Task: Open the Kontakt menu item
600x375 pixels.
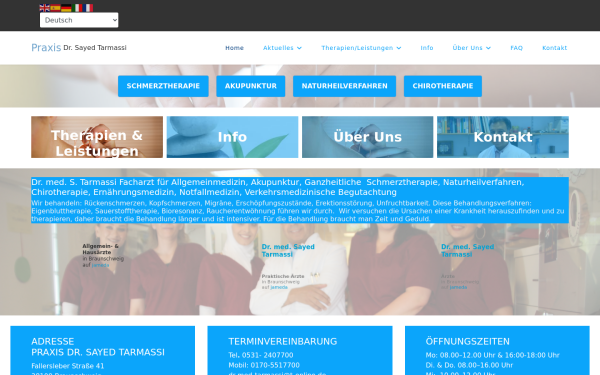Action: click(x=554, y=48)
